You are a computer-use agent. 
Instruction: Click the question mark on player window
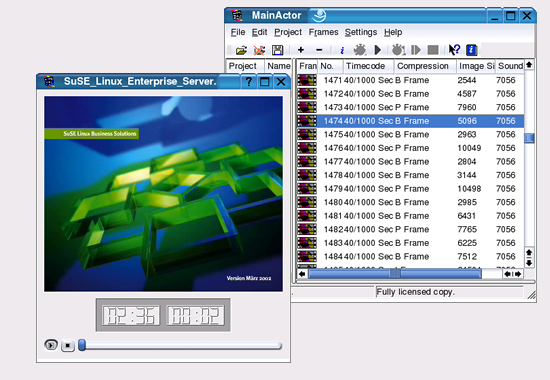249,82
